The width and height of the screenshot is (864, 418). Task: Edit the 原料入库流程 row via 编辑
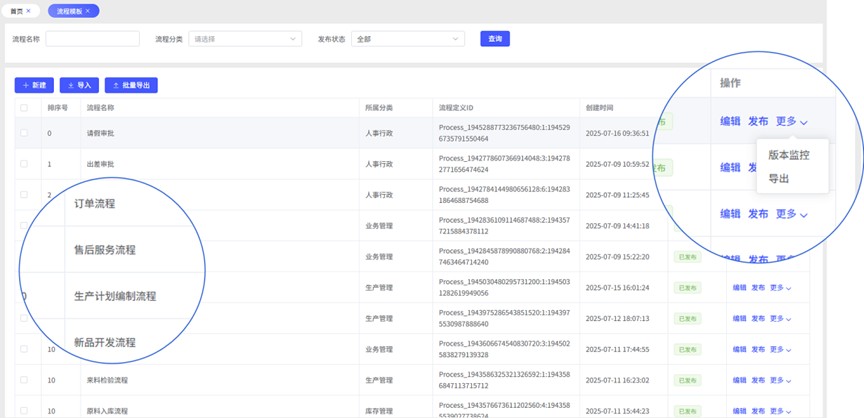(x=739, y=411)
